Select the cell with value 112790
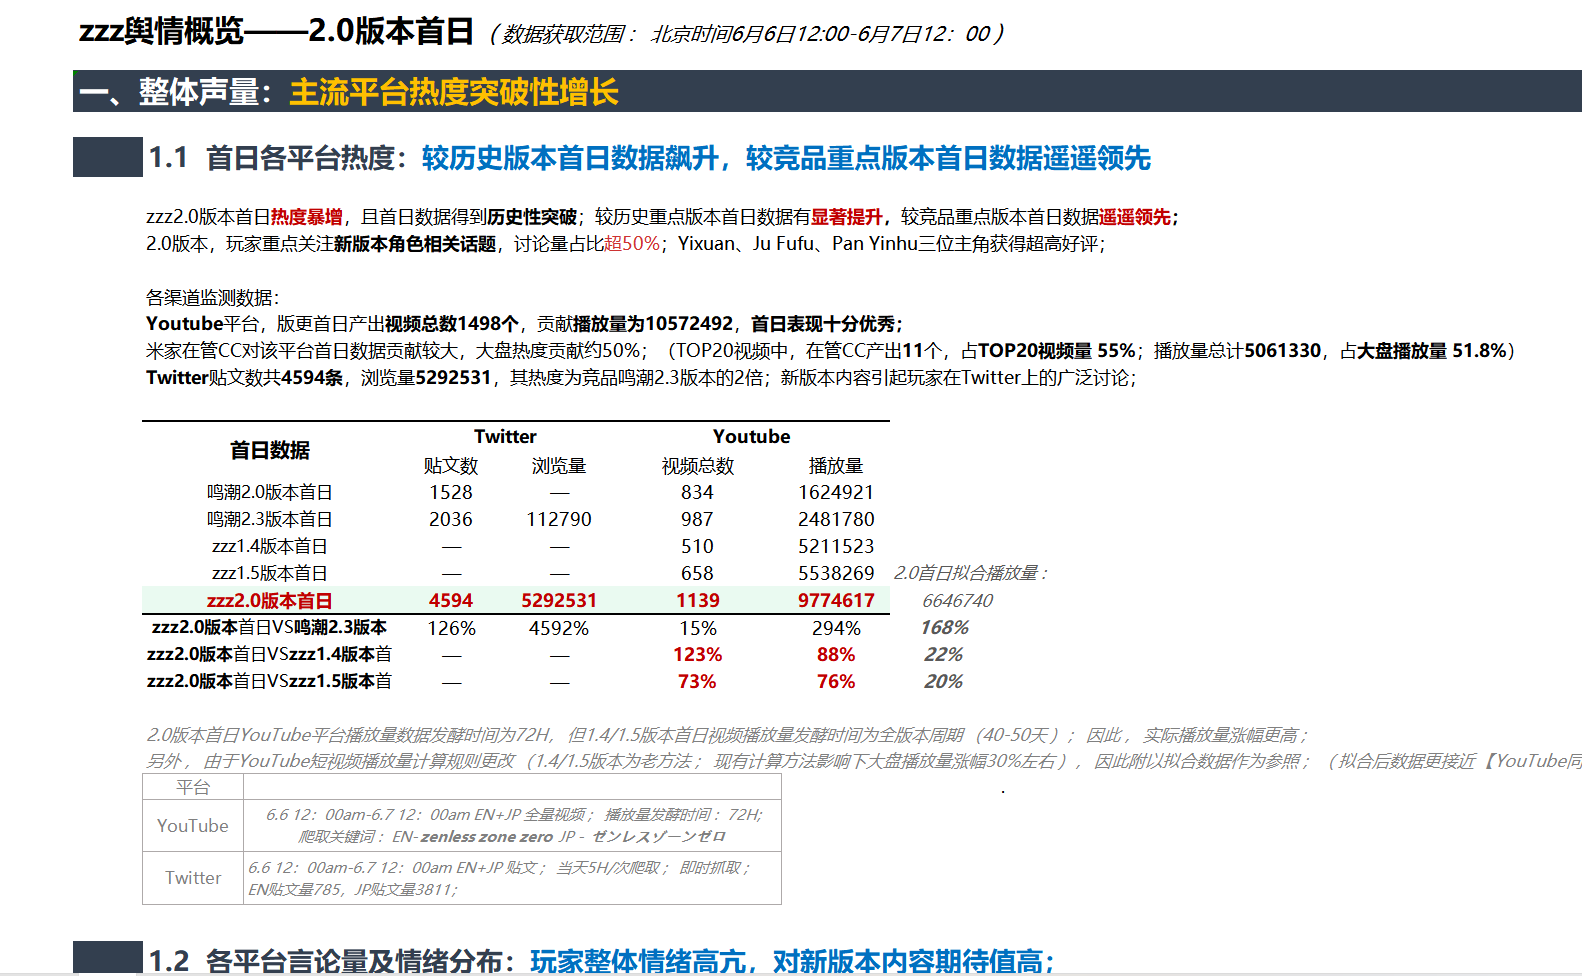Screen dimensions: 1582x976 pyautogui.click(x=559, y=519)
